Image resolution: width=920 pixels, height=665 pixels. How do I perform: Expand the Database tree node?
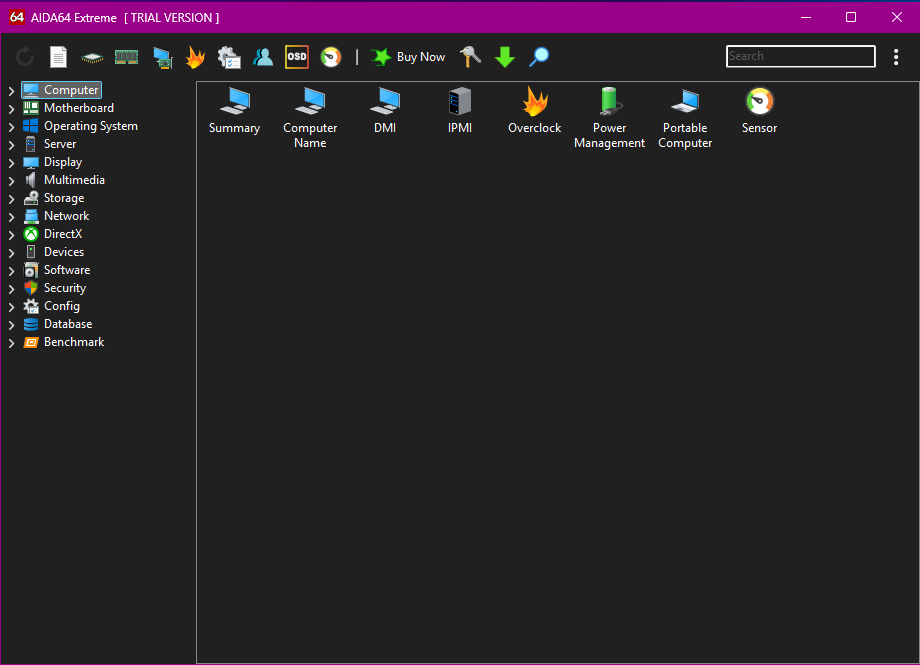11,325
